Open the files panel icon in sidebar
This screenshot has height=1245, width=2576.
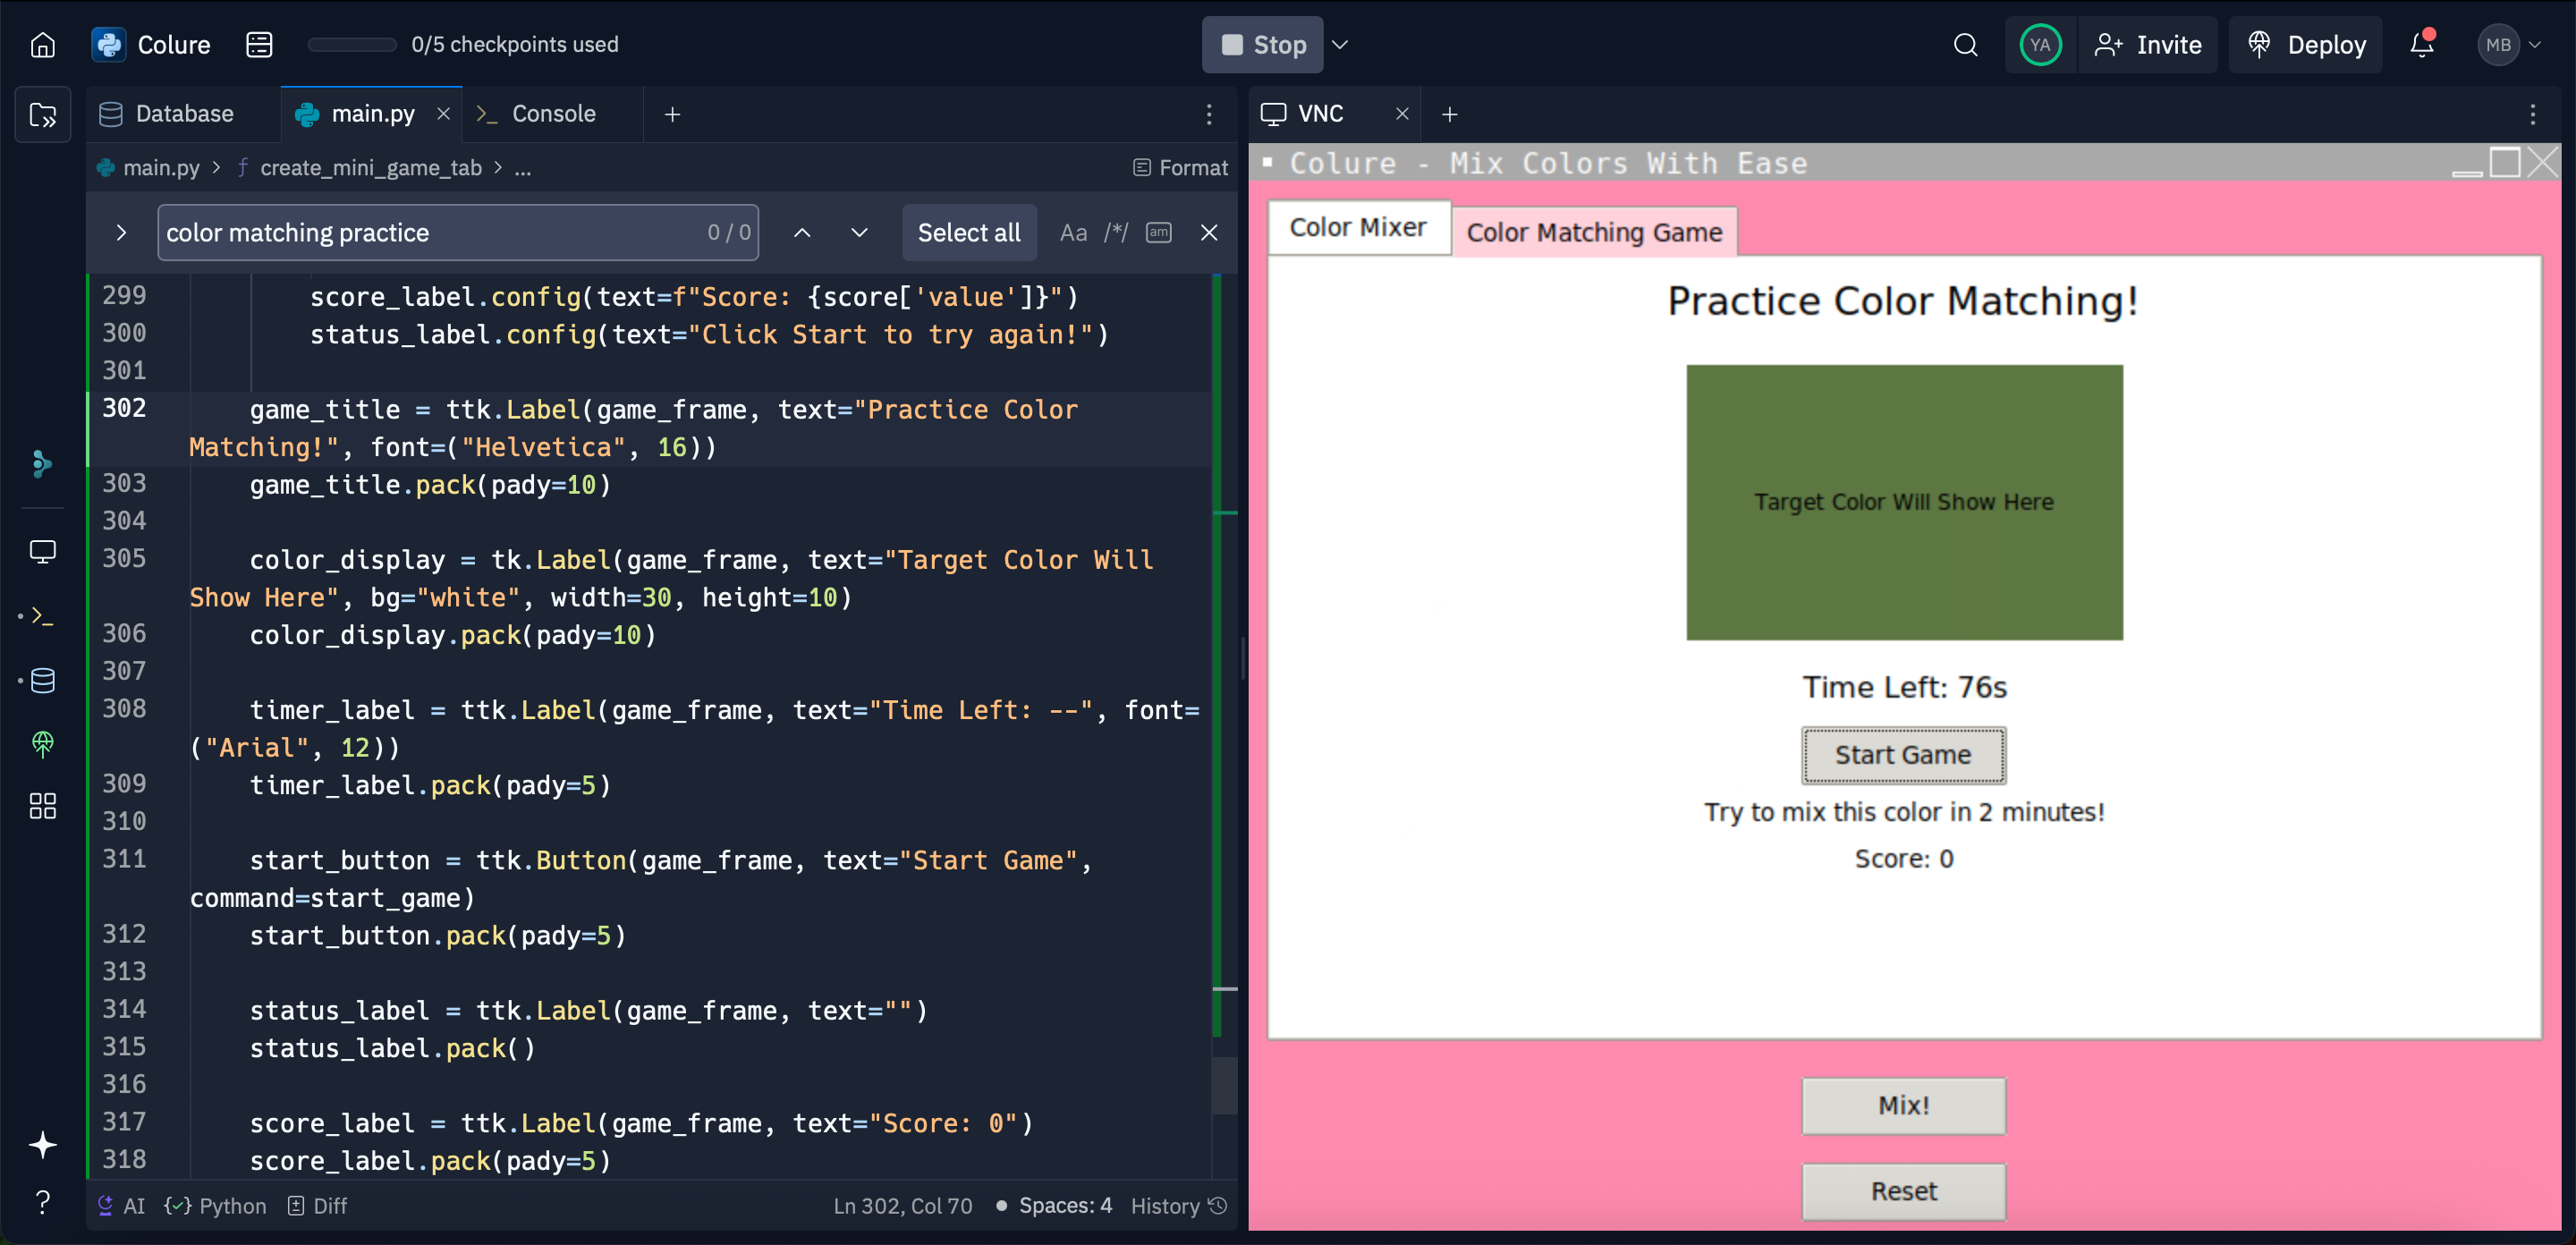[43, 115]
